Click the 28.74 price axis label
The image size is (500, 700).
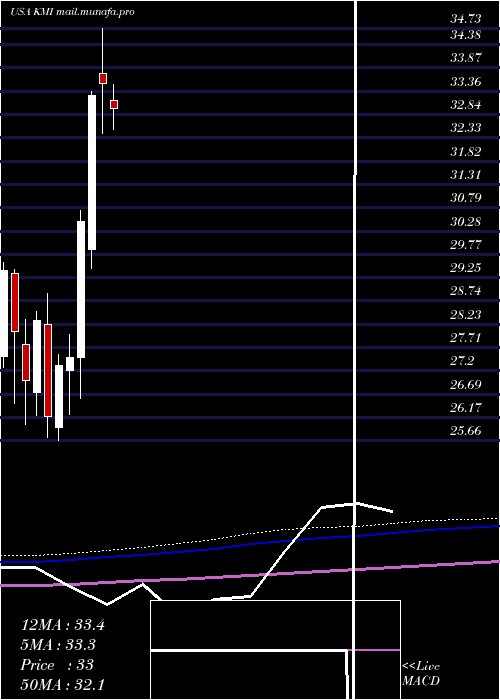click(x=466, y=291)
